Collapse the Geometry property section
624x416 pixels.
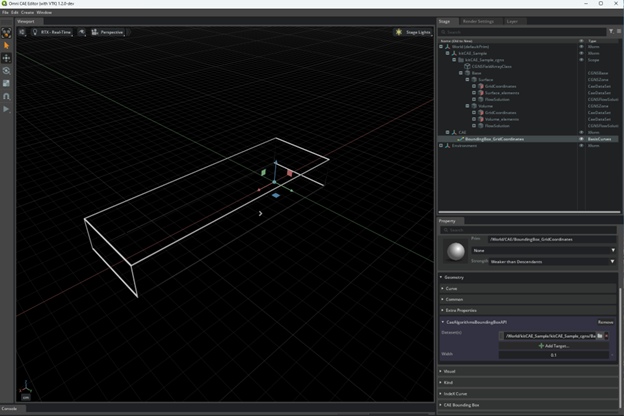coord(528,277)
